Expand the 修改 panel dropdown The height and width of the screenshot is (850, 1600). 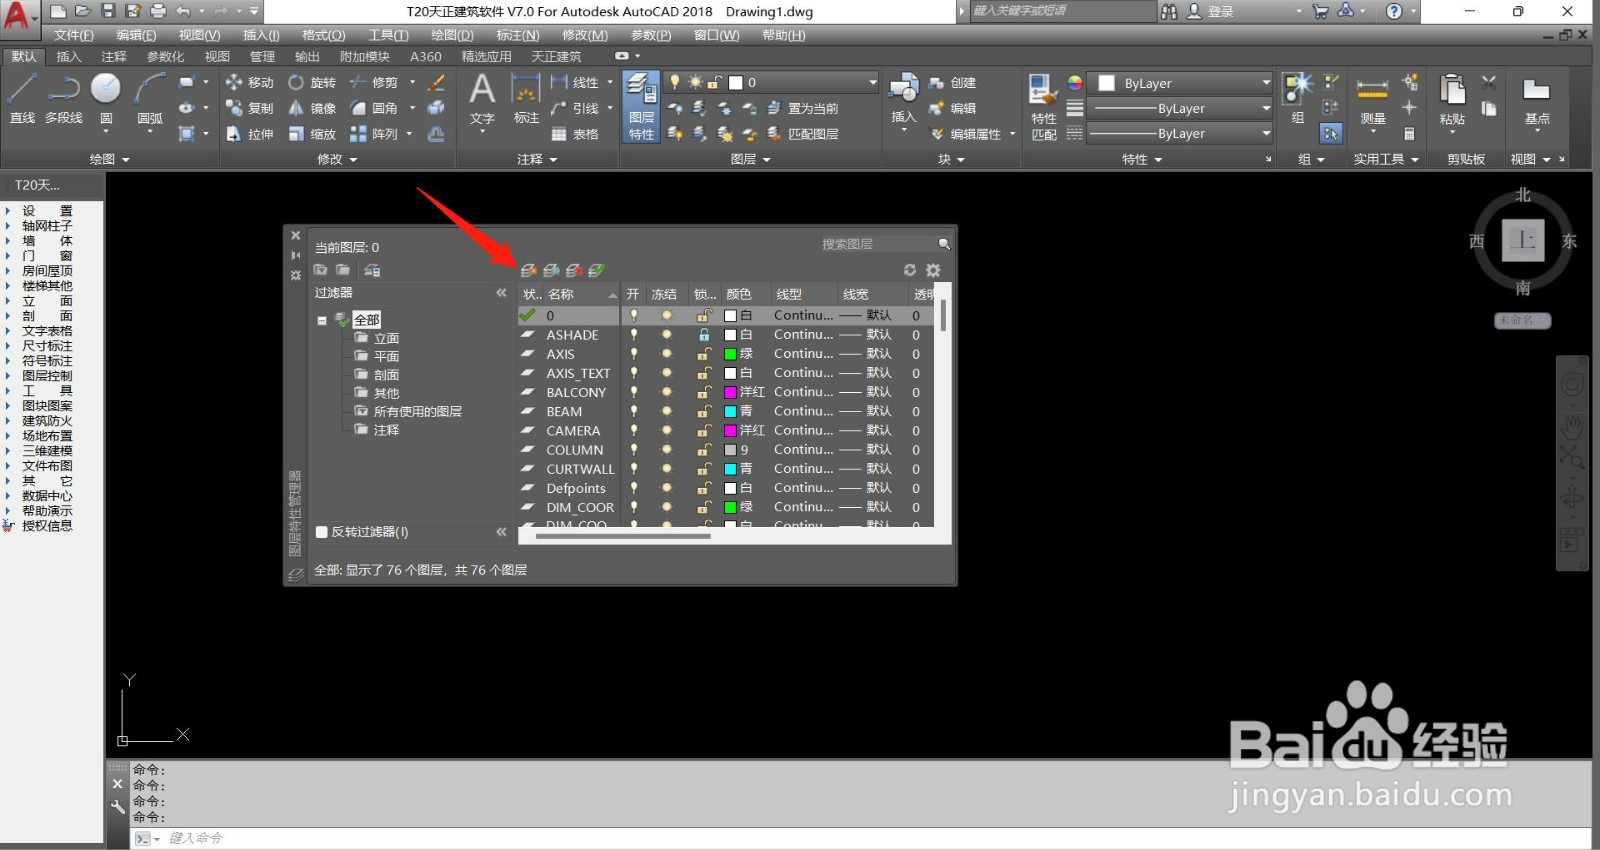tap(337, 159)
